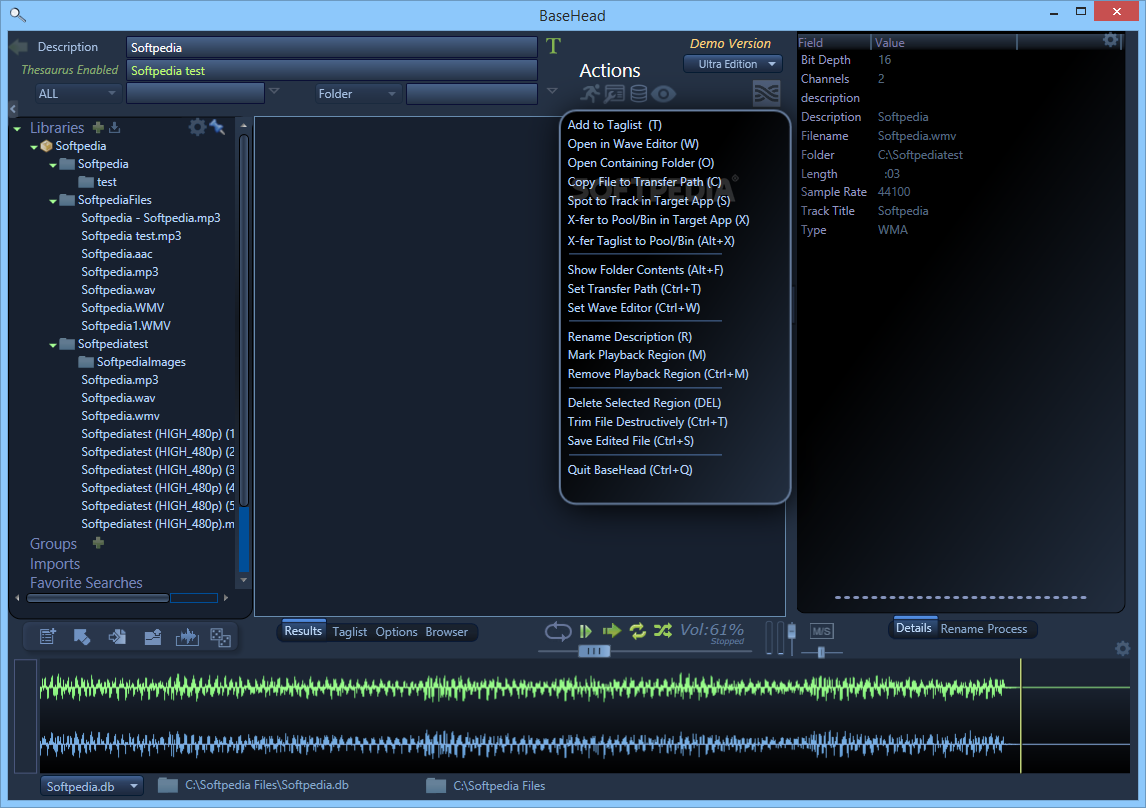
Task: Open waveform settings gear icon
Action: [x=1123, y=648]
